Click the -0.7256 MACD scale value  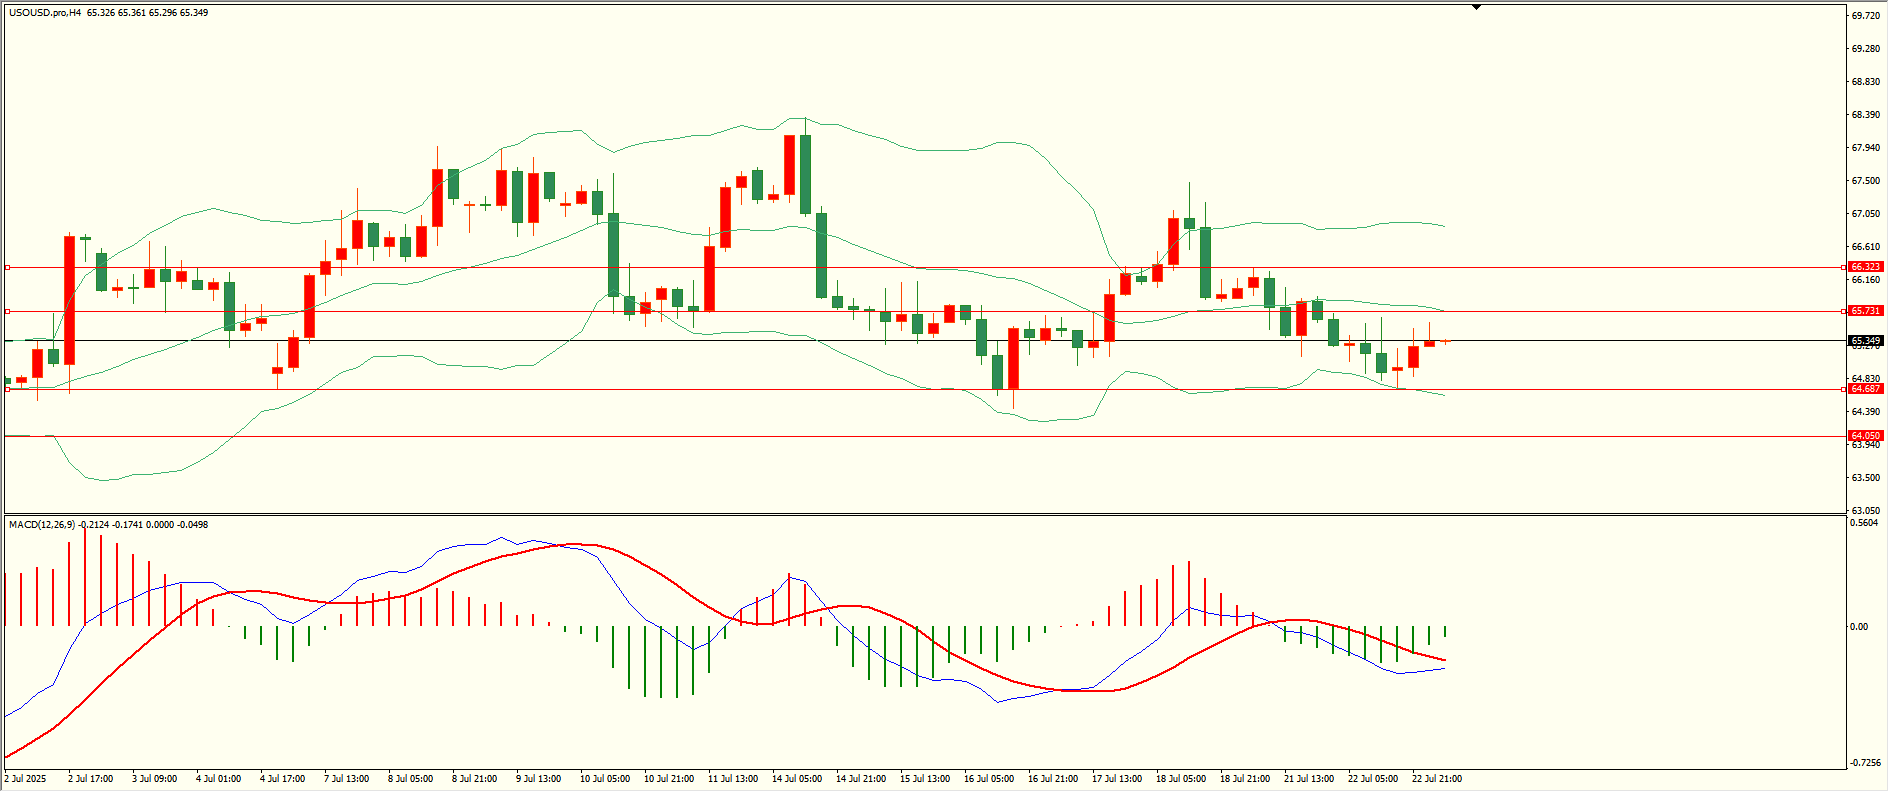pos(1866,762)
